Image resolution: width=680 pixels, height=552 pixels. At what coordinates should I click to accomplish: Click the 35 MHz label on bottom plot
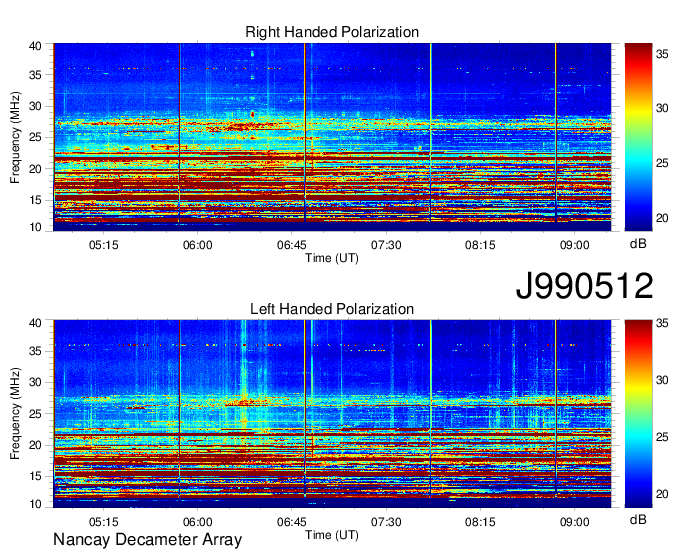click(x=36, y=352)
